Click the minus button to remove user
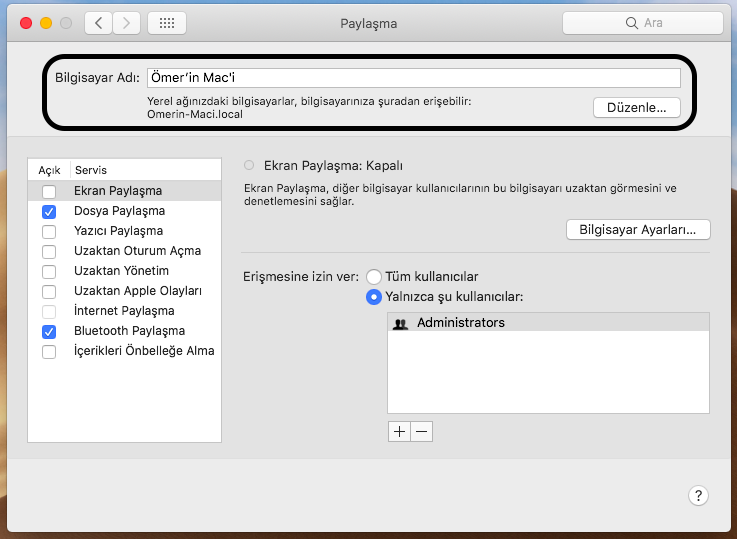Viewport: 737px width, 539px height. [x=421, y=432]
